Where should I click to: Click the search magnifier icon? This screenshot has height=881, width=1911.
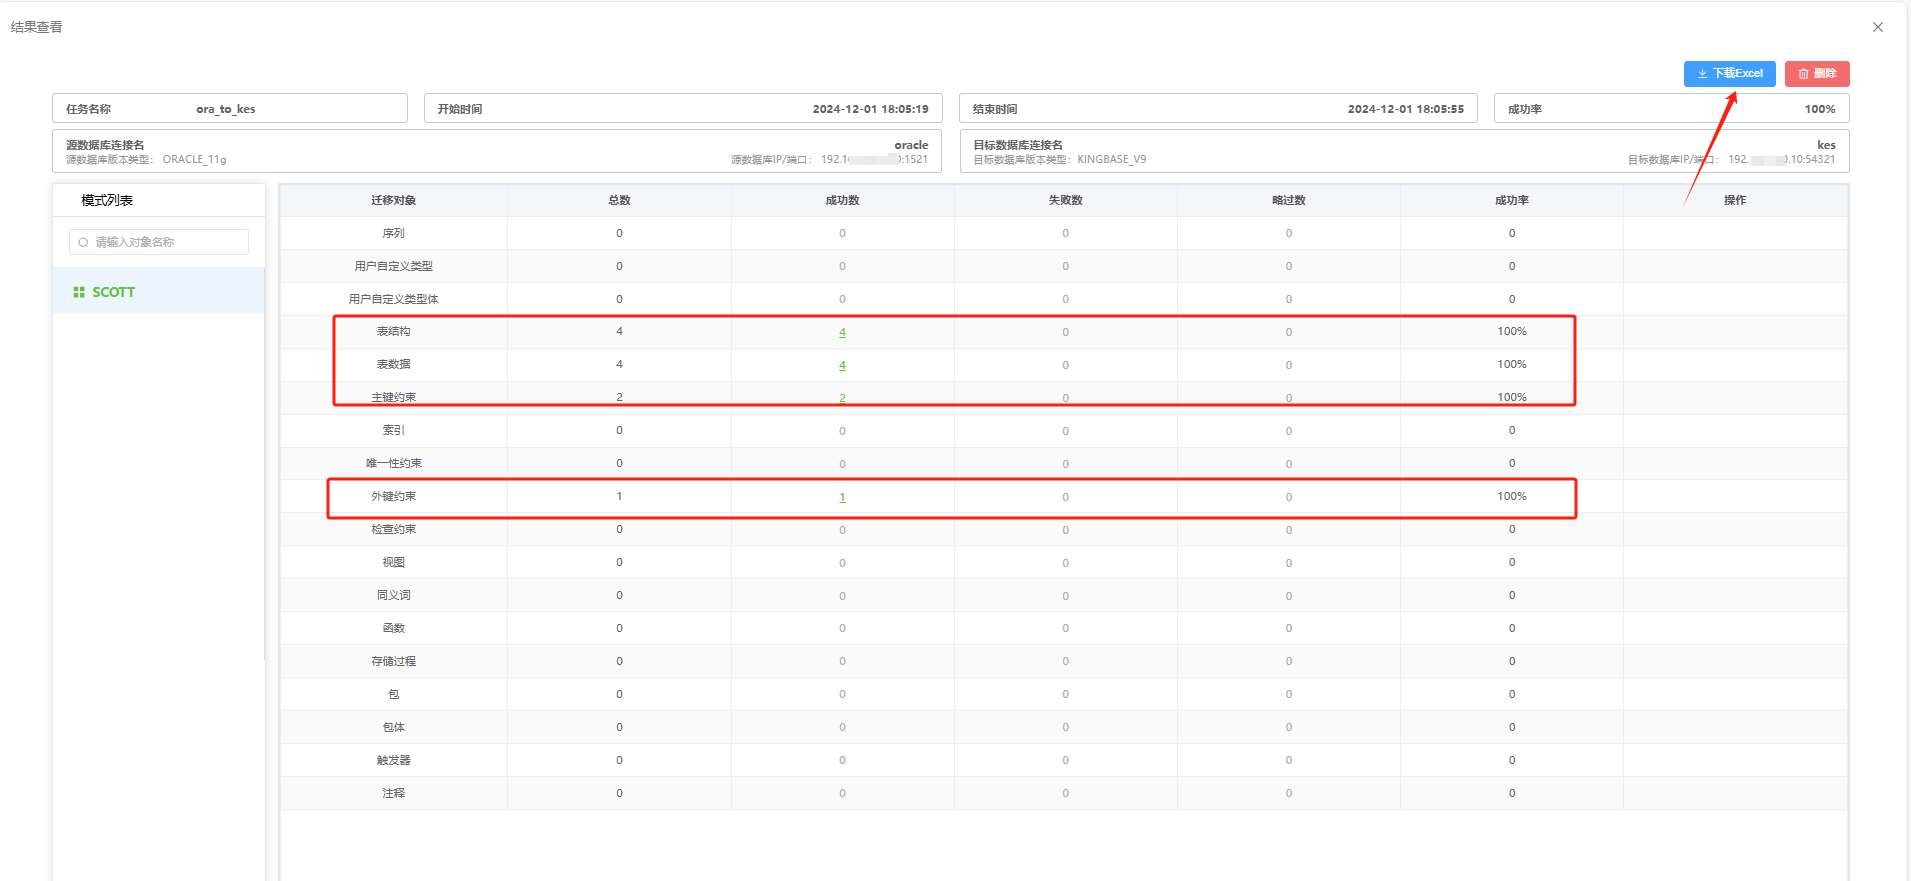pos(83,242)
